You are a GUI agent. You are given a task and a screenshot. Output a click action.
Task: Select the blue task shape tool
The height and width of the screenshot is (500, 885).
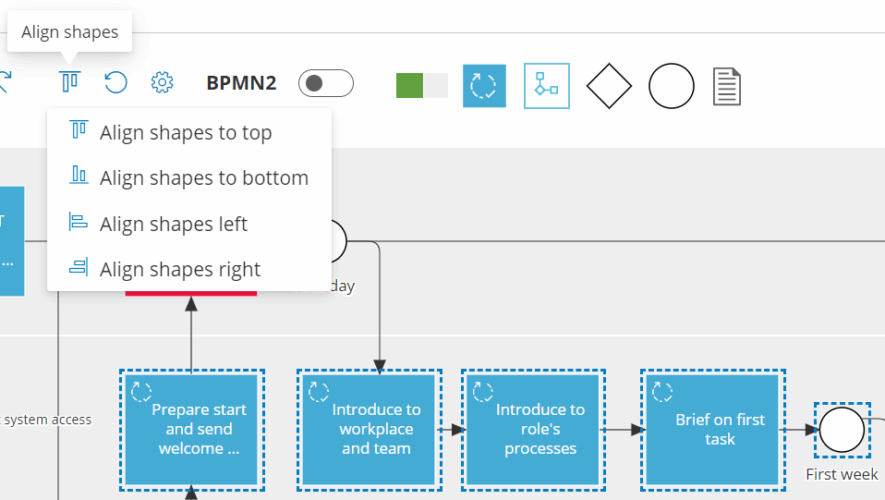click(484, 85)
